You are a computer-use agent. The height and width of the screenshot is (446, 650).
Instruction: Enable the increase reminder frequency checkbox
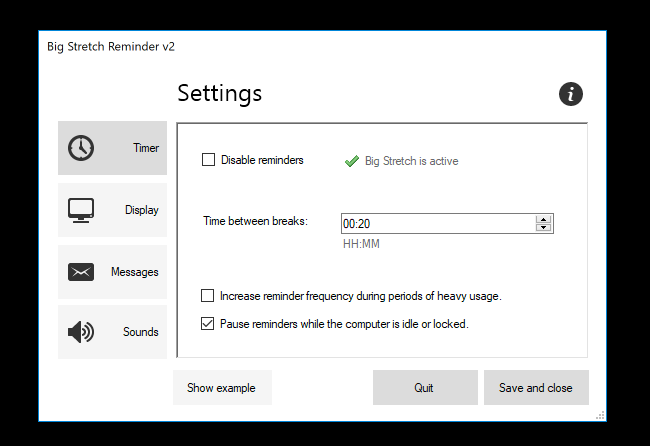[207, 296]
